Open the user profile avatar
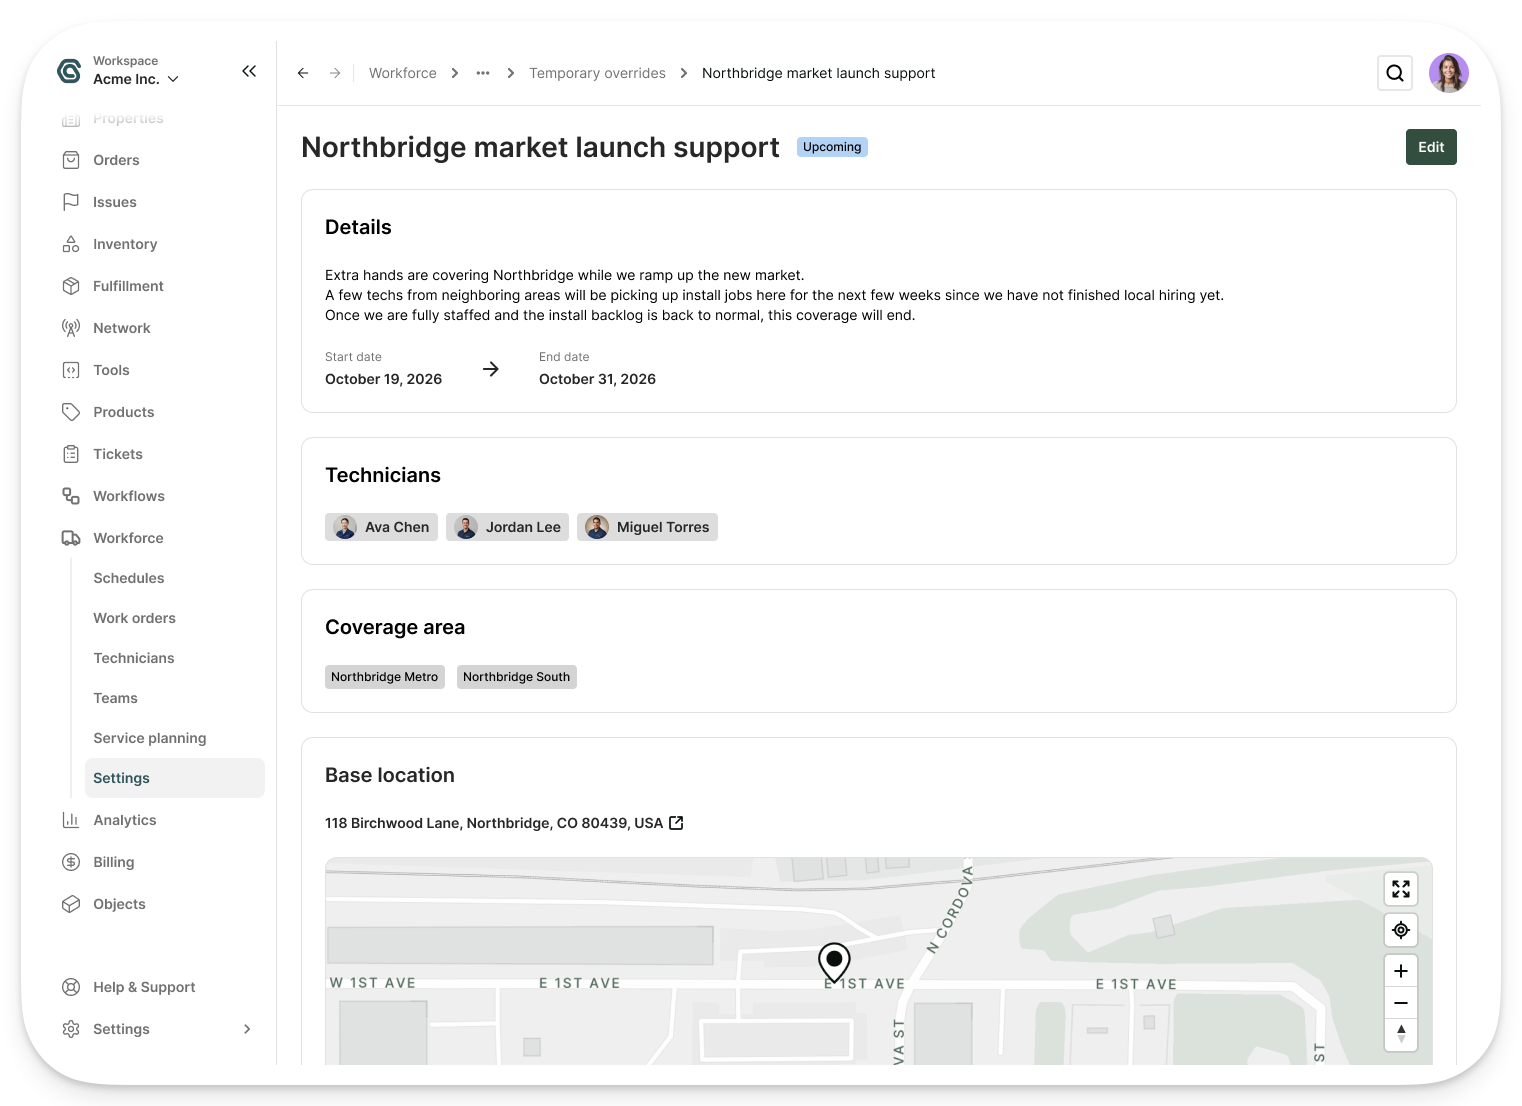 pos(1448,73)
